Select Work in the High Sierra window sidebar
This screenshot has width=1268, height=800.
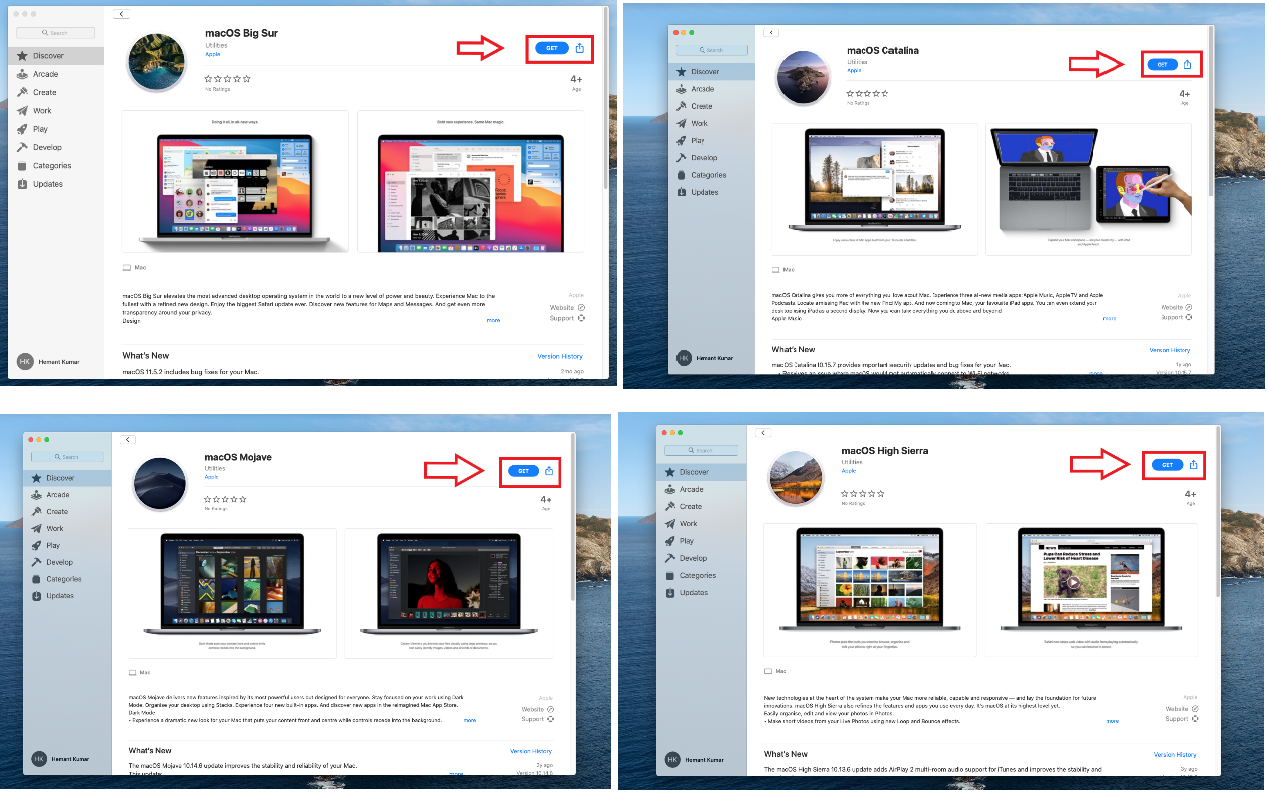689,523
